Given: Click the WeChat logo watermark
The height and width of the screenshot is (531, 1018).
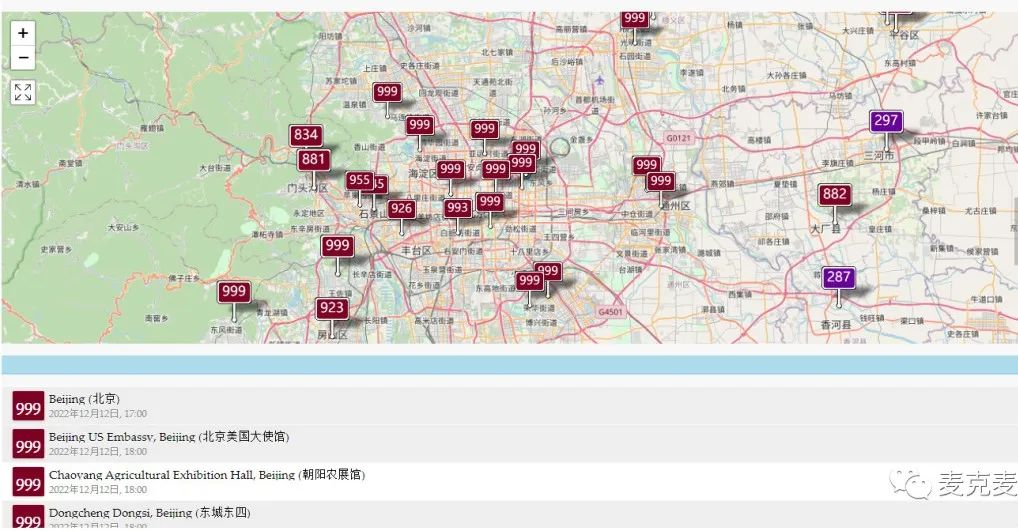Looking at the screenshot, I should (914, 485).
